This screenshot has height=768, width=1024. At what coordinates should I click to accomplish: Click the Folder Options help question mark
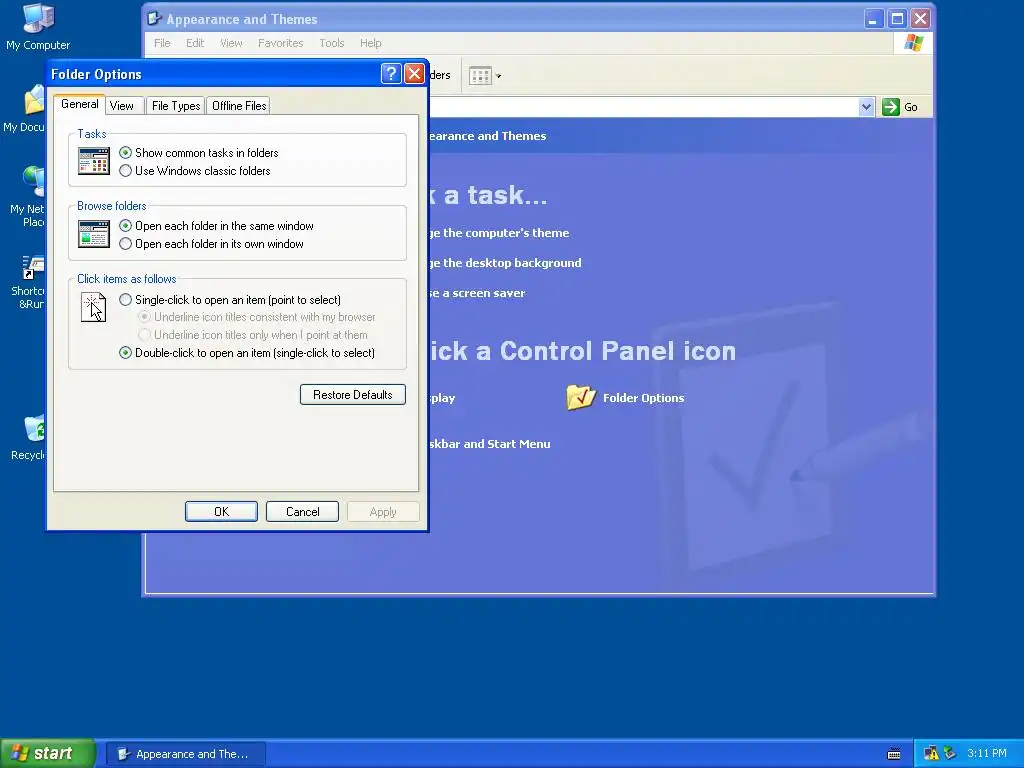(391, 73)
